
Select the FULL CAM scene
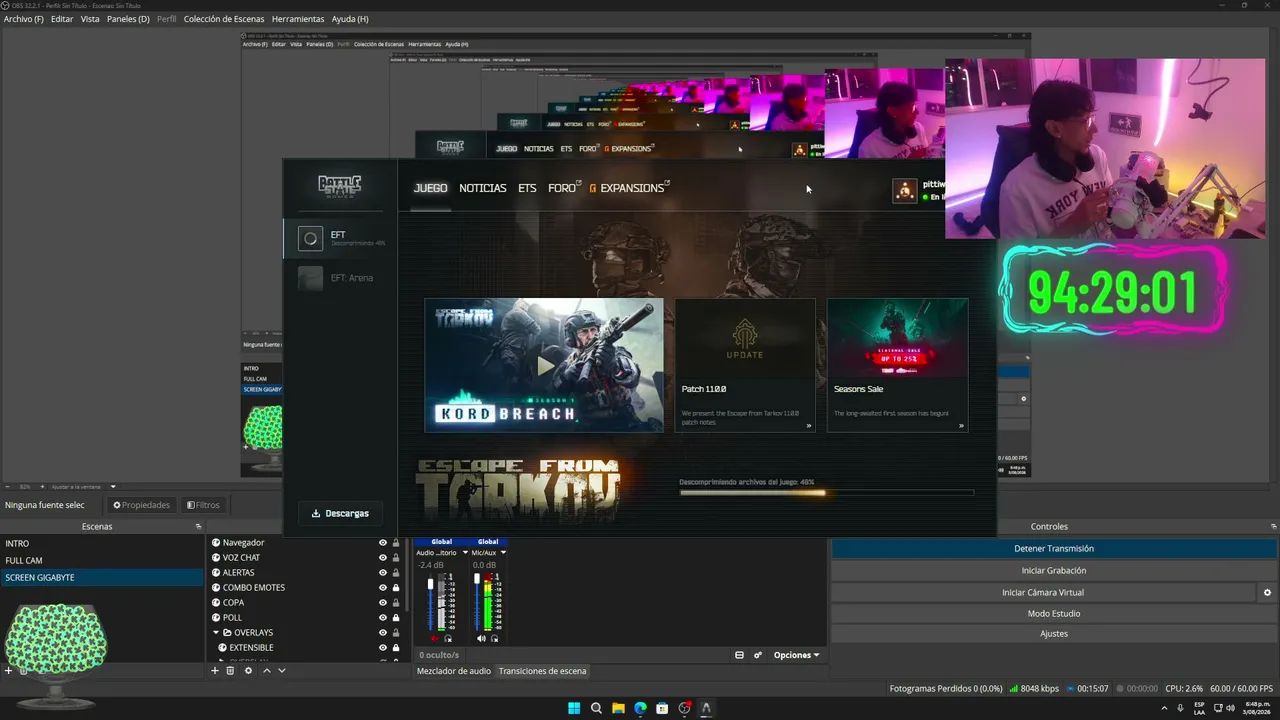[102, 561]
